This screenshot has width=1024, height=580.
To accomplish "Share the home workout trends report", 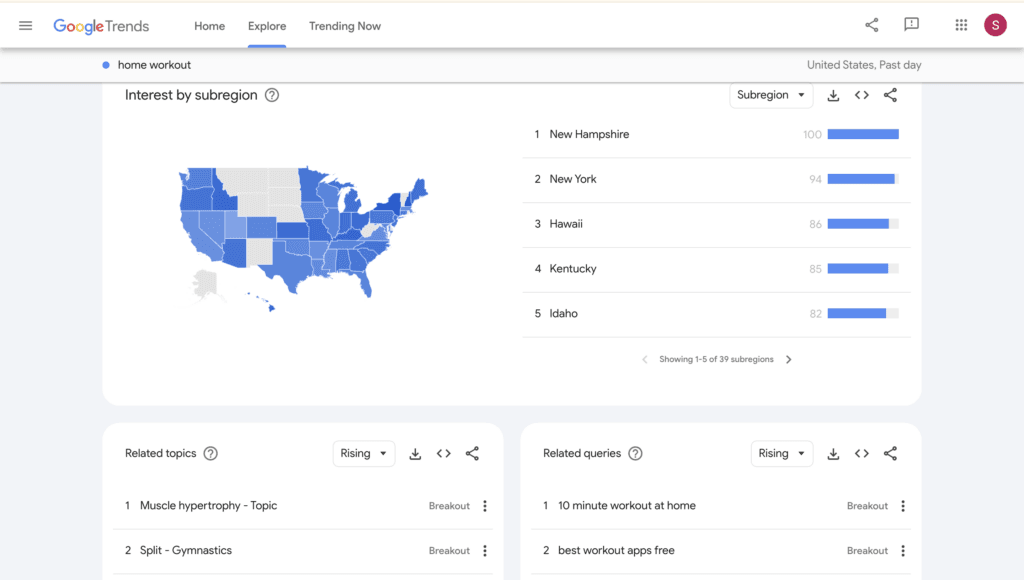I will (x=871, y=24).
